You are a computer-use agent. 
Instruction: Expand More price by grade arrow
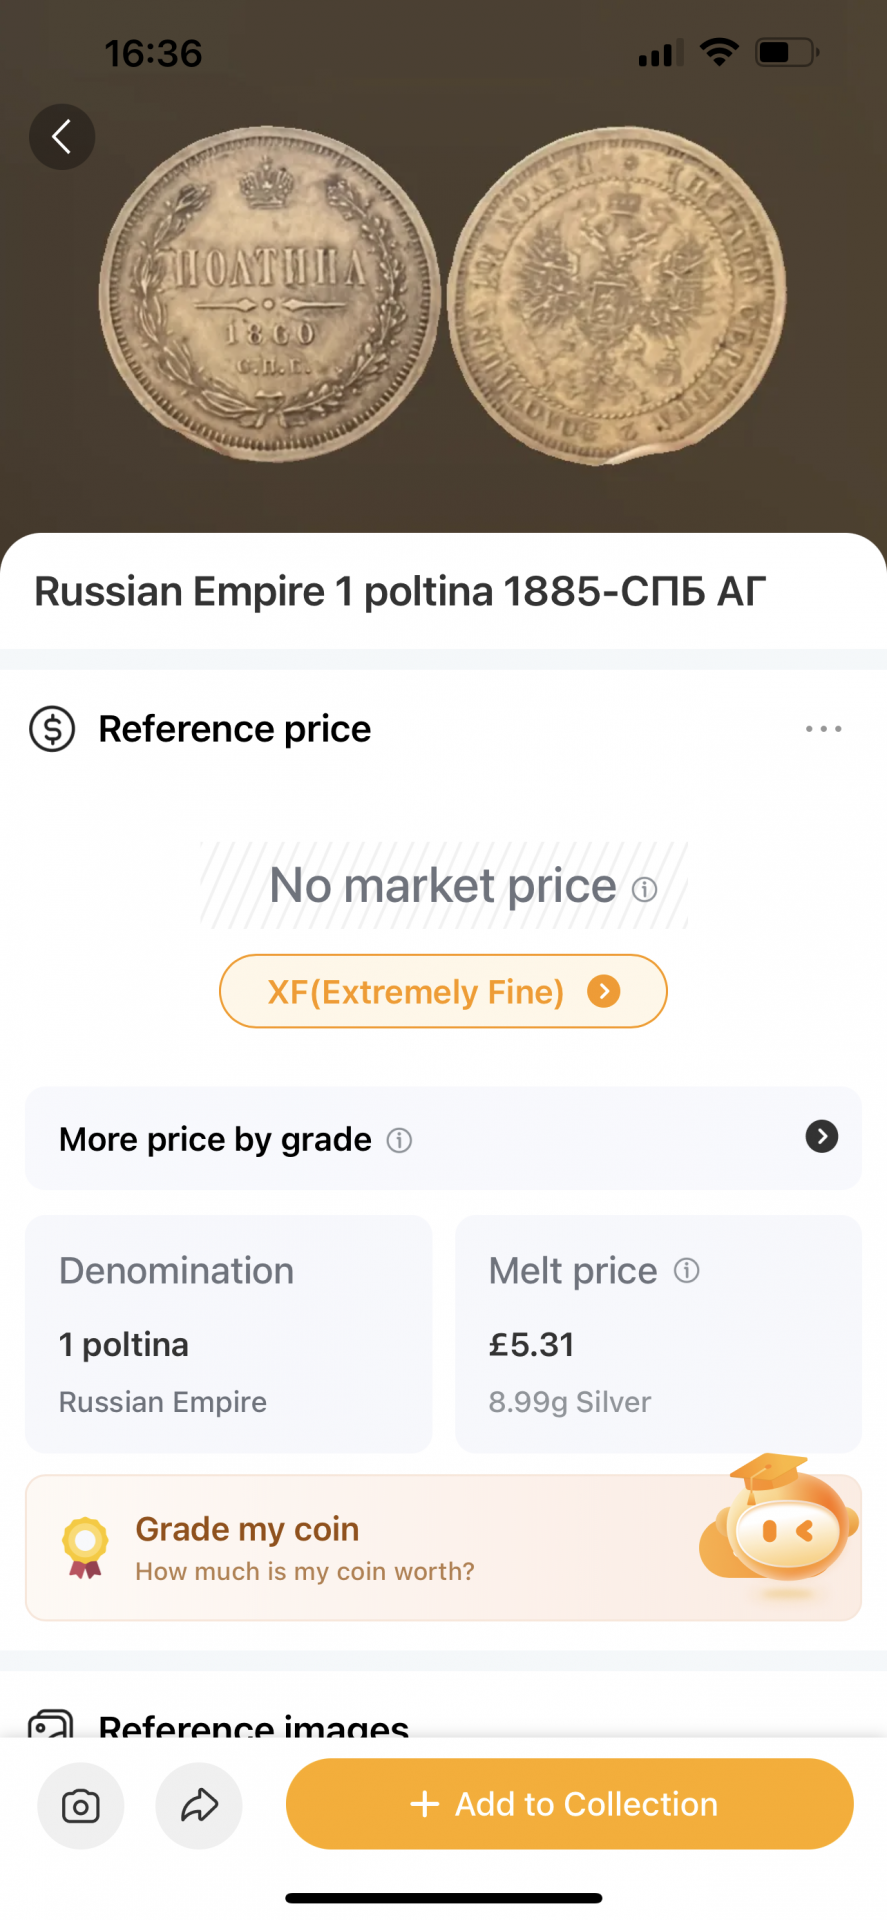point(821,1137)
